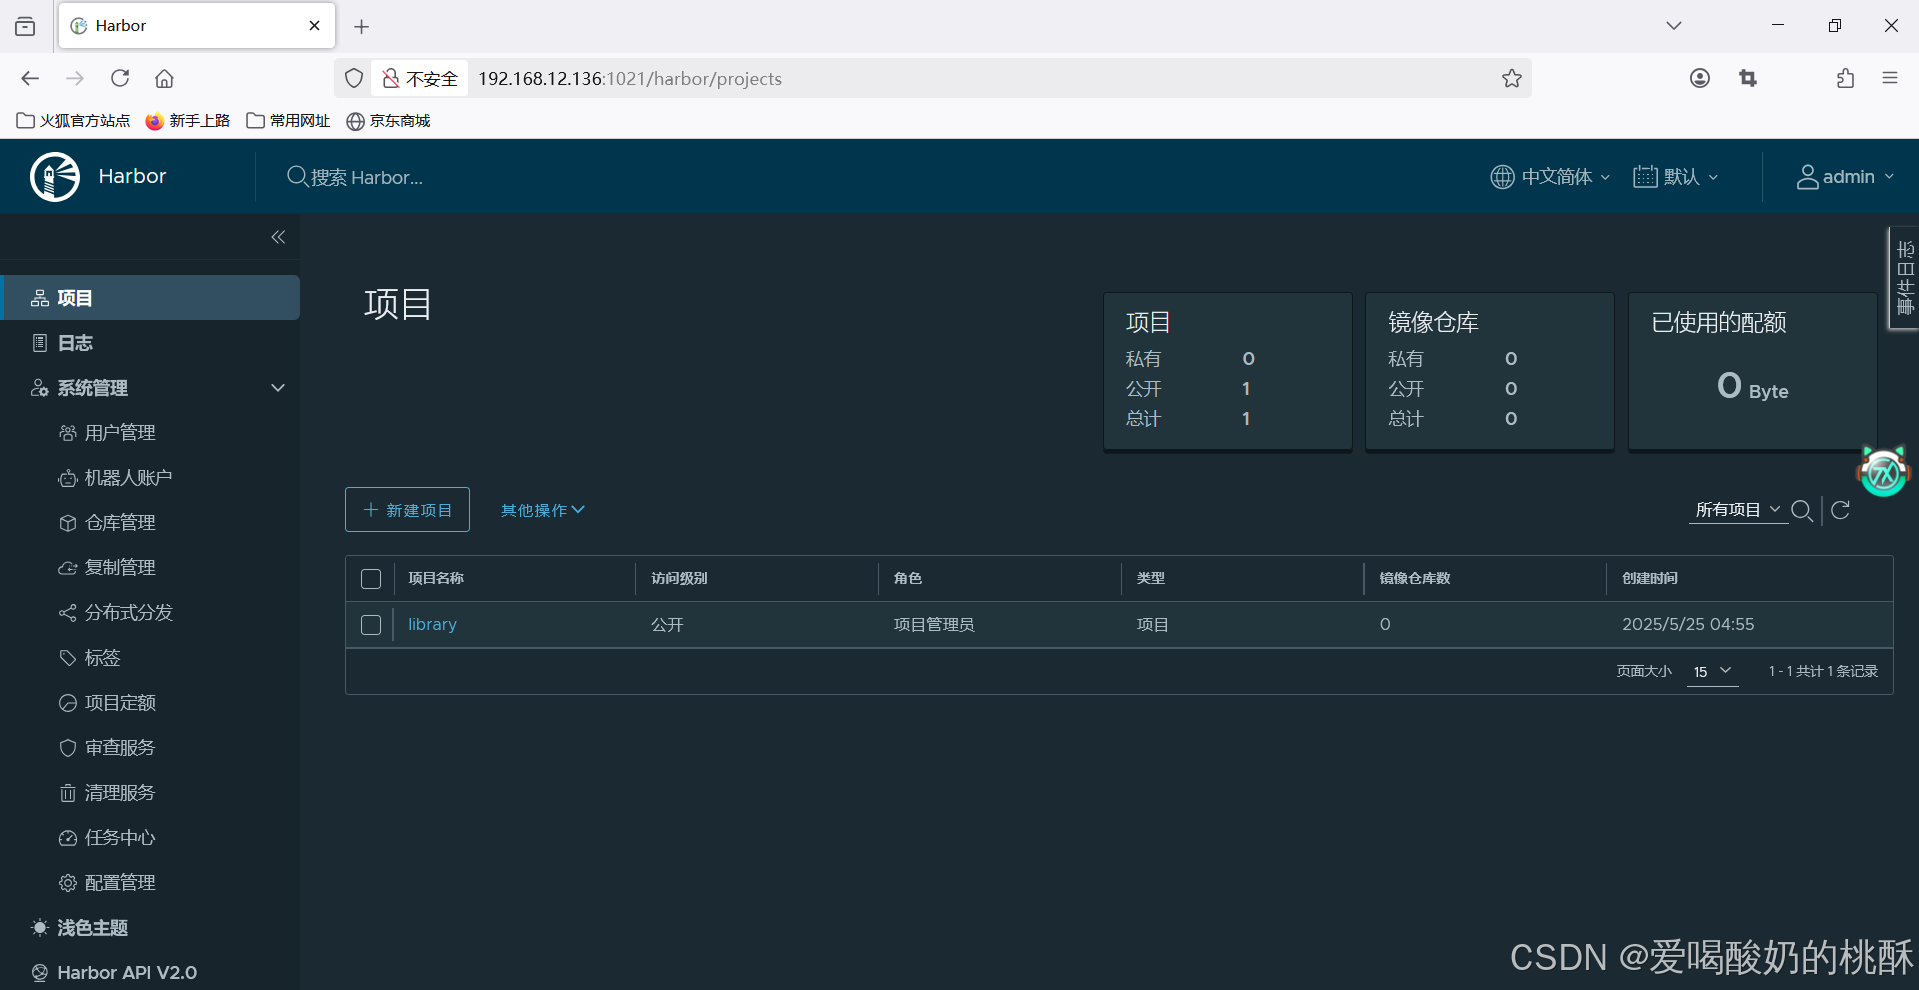Click the browser reload button
This screenshot has width=1919, height=990.
click(x=120, y=78)
